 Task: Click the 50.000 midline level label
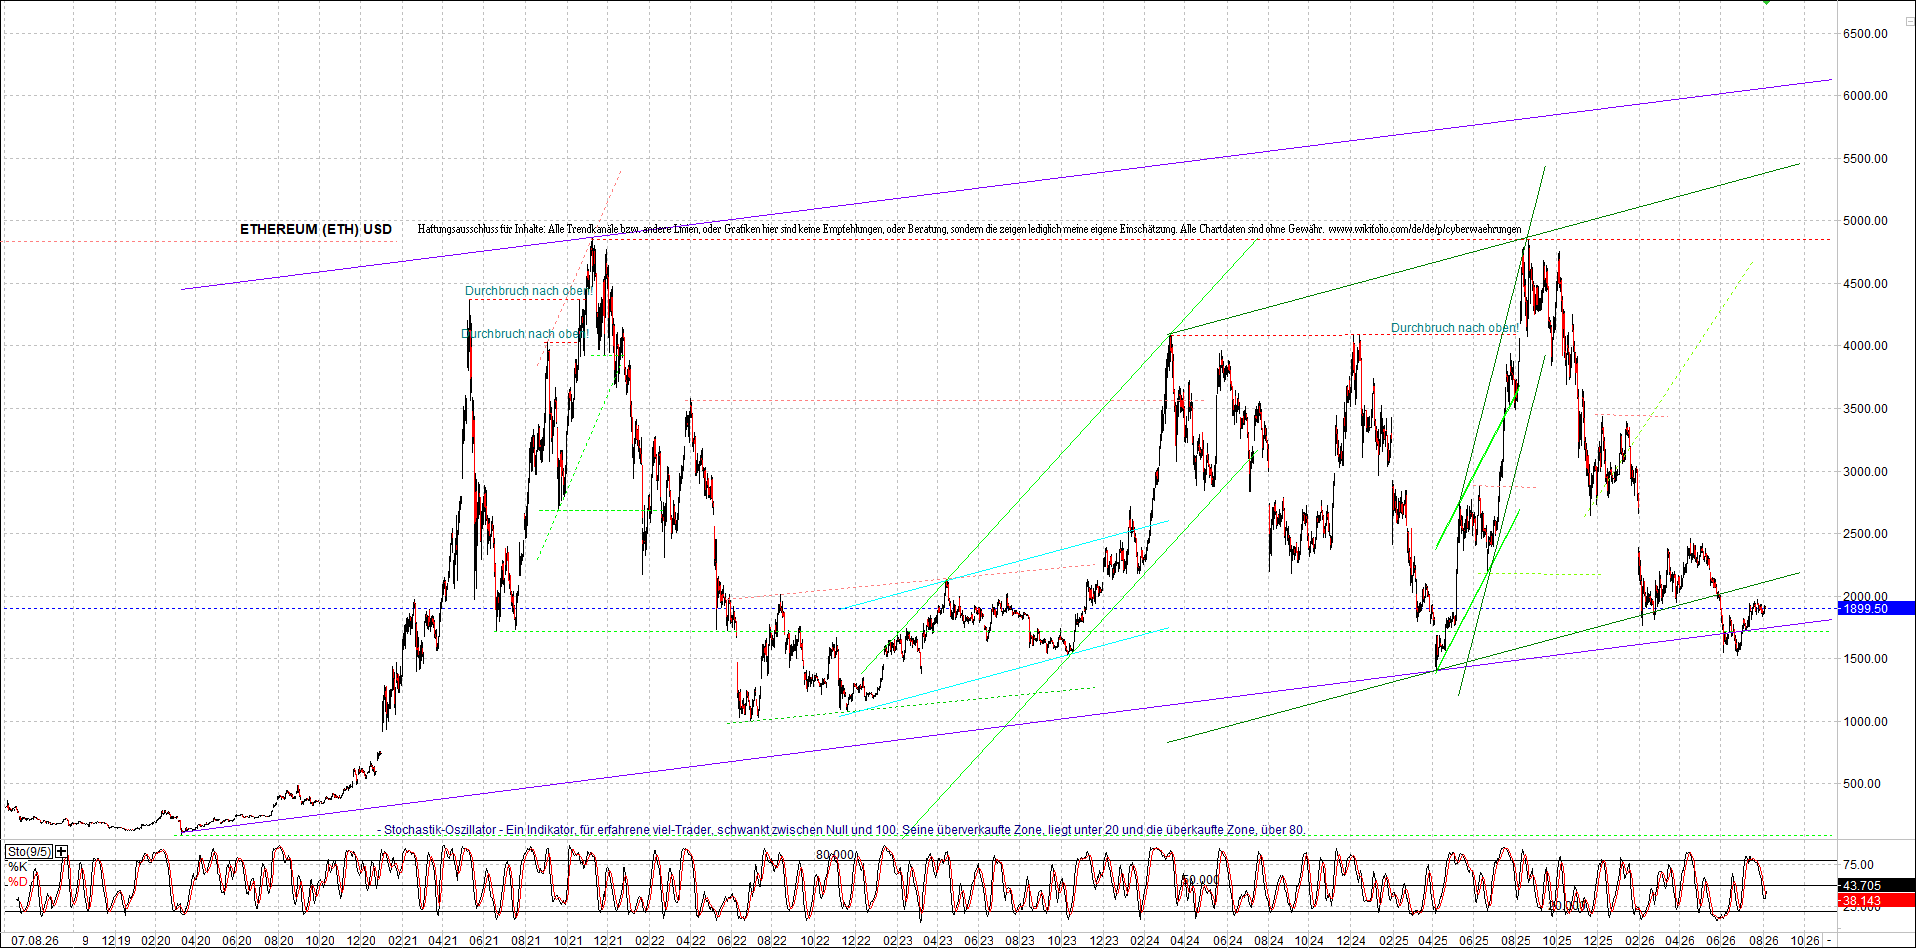click(1200, 880)
